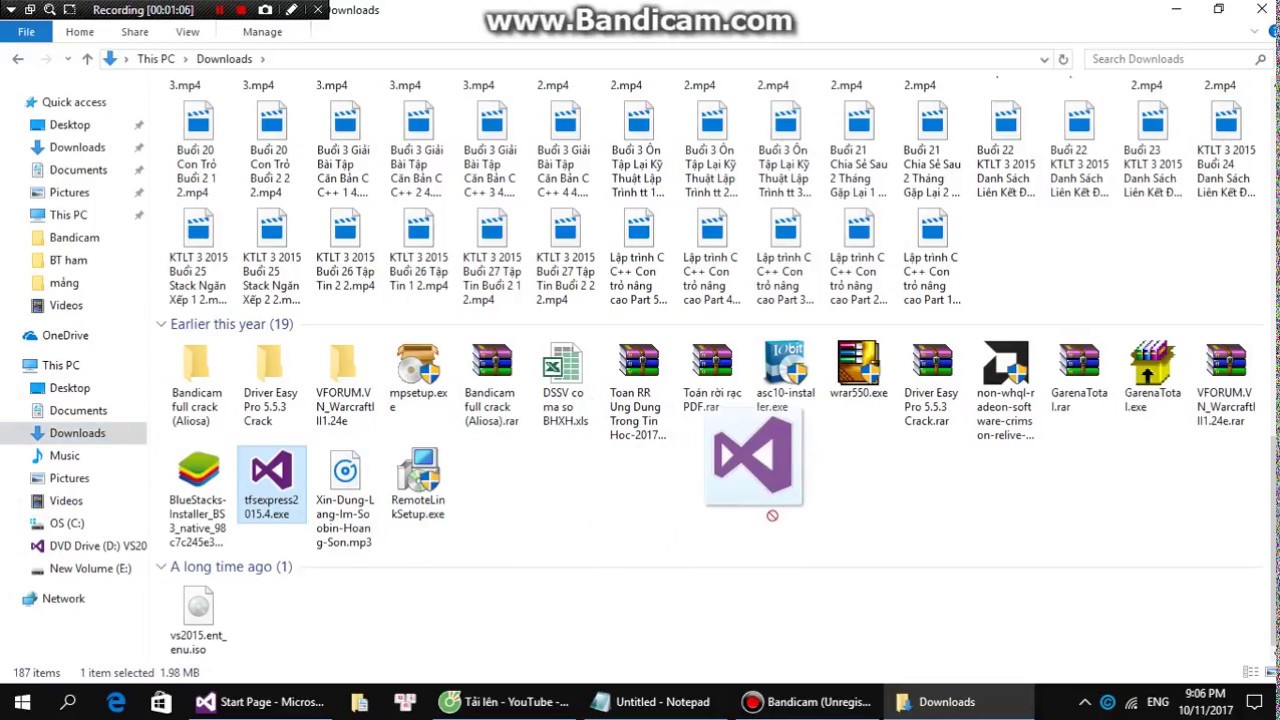The height and width of the screenshot is (720, 1280).
Task: Open Bandicam folder in navigation pane
Action: pos(74,237)
